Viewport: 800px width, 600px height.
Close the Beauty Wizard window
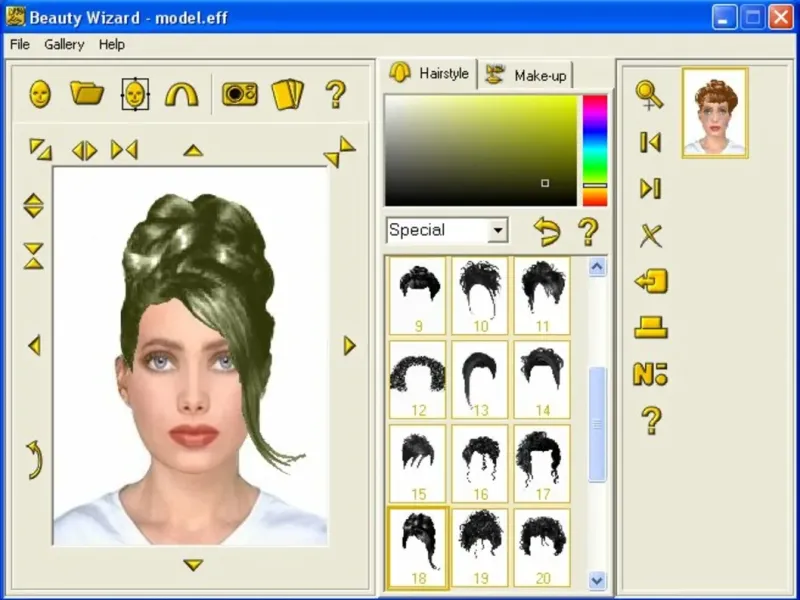coord(781,18)
